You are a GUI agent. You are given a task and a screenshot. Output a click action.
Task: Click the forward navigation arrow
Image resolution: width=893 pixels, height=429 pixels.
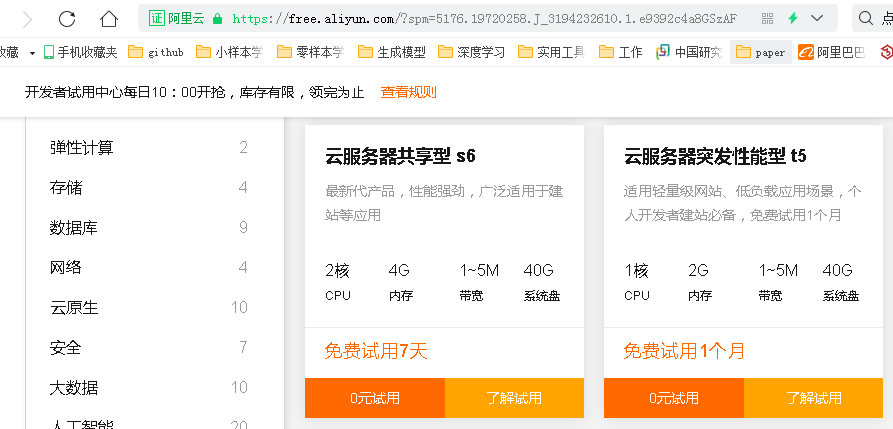[27, 19]
